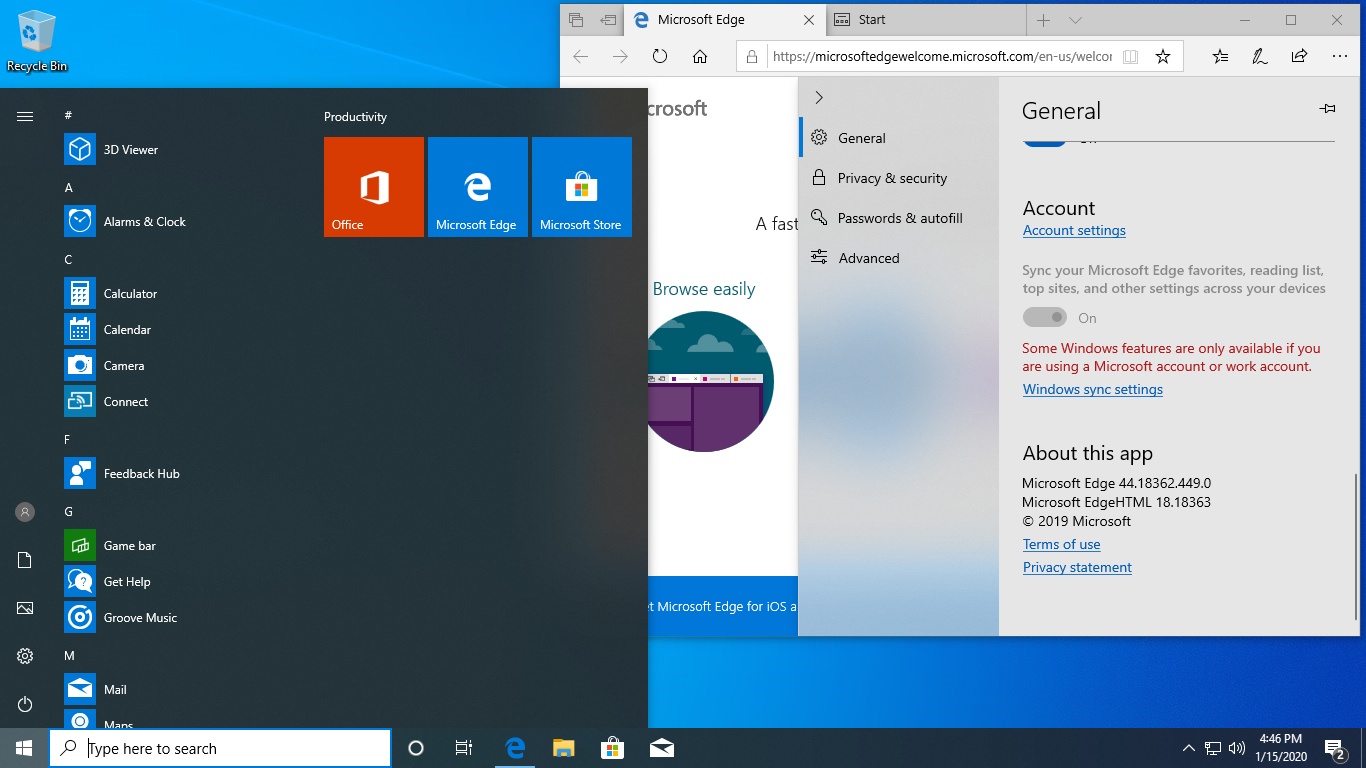Open the Mail app in Start list
The image size is (1366, 768).
(x=180, y=690)
